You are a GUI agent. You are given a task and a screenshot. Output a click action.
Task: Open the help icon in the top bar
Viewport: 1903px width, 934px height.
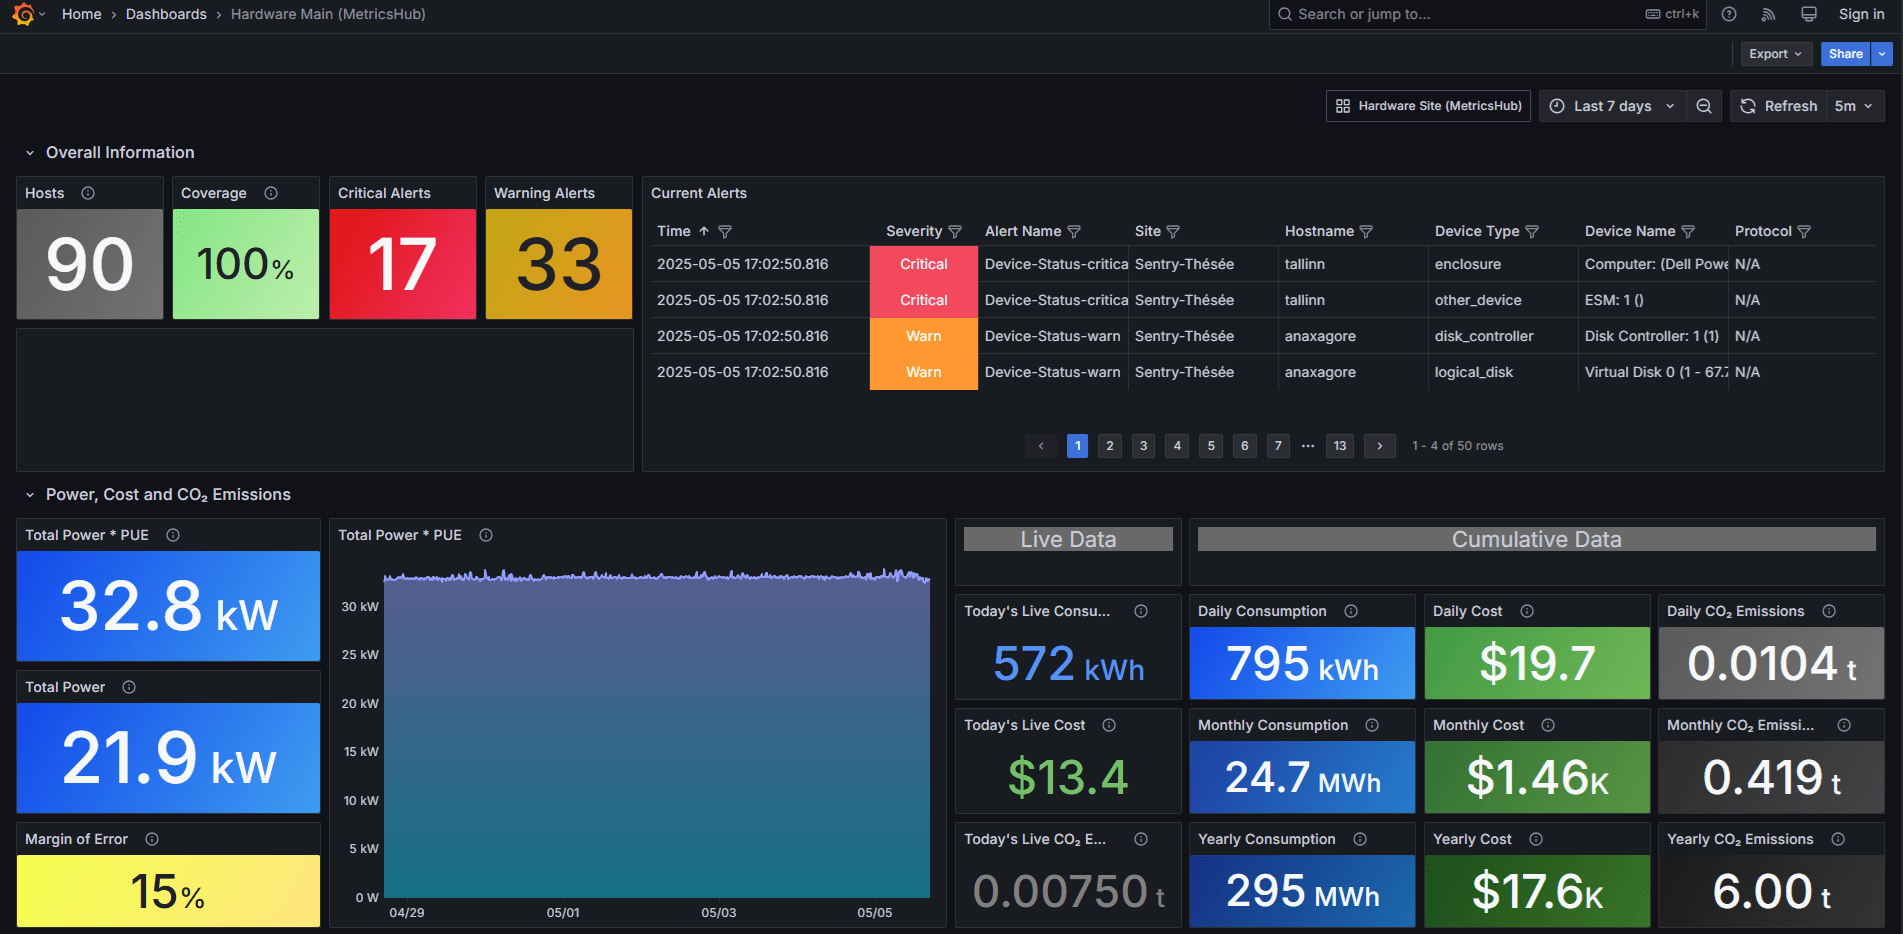(1729, 14)
